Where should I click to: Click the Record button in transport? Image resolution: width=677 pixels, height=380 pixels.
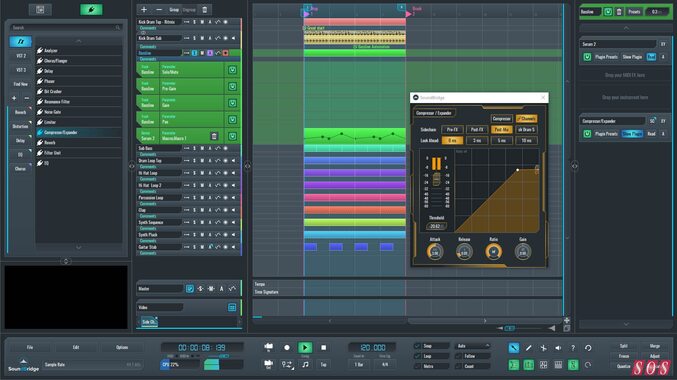tap(287, 348)
